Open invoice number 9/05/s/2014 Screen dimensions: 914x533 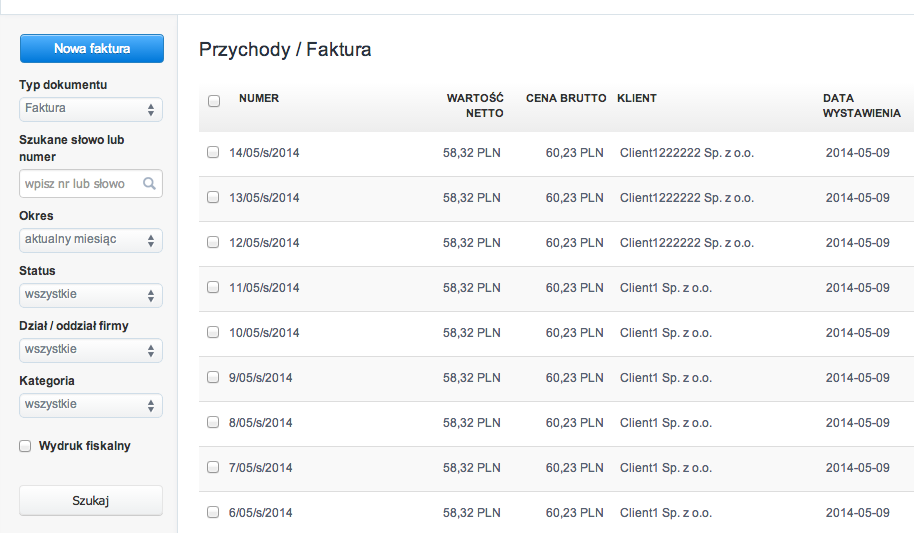click(261, 378)
